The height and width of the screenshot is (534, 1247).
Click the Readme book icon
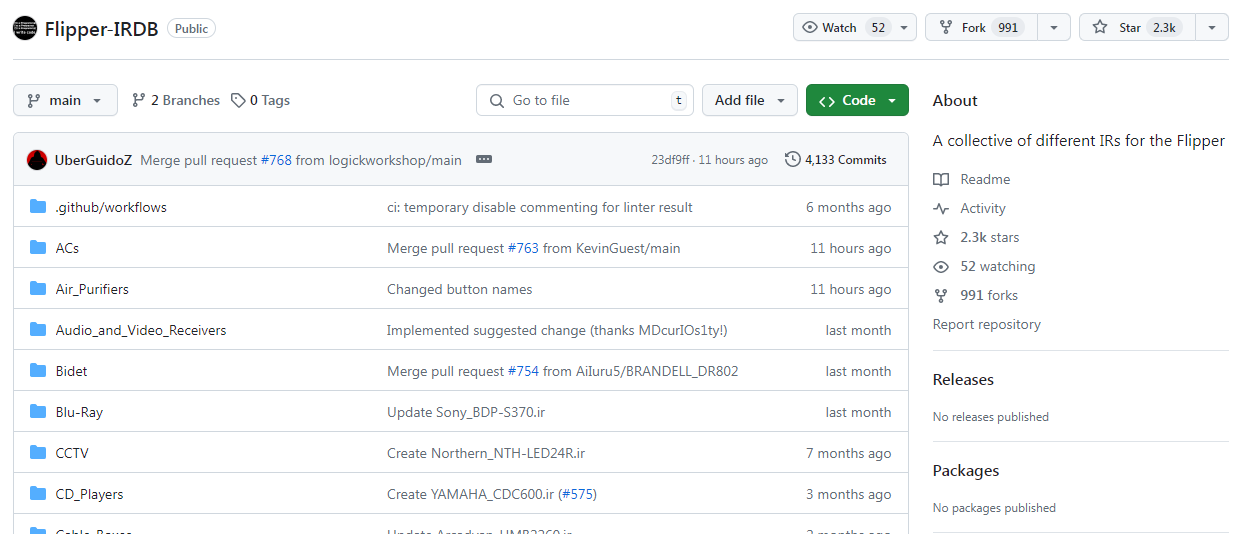point(941,180)
